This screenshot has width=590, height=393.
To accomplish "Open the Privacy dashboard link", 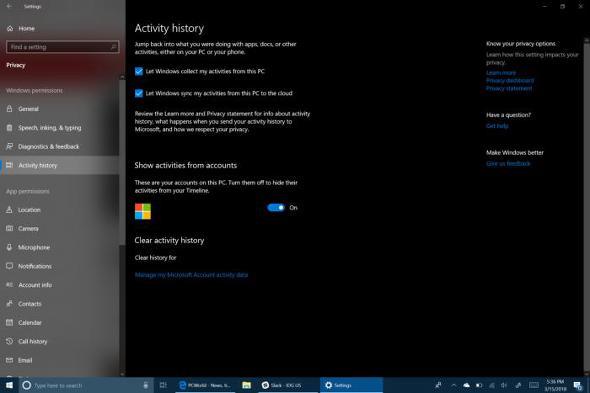I will pos(510,81).
